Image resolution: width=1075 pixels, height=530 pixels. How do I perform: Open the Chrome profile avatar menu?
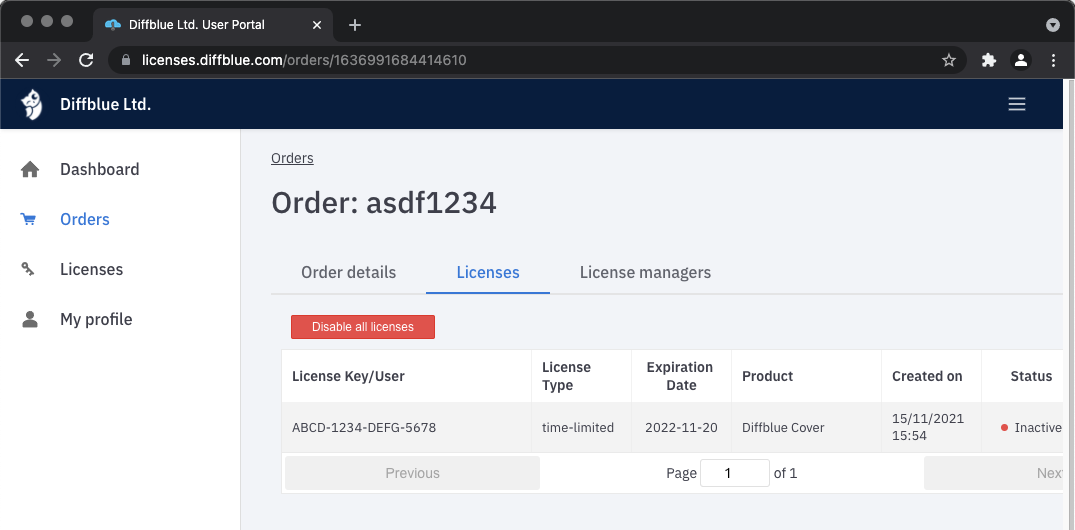point(1021,60)
